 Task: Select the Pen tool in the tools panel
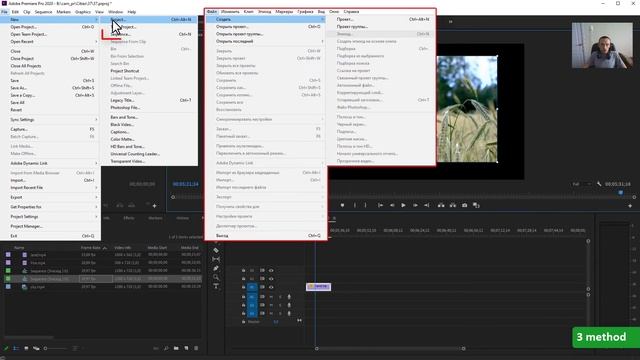tap(216, 268)
